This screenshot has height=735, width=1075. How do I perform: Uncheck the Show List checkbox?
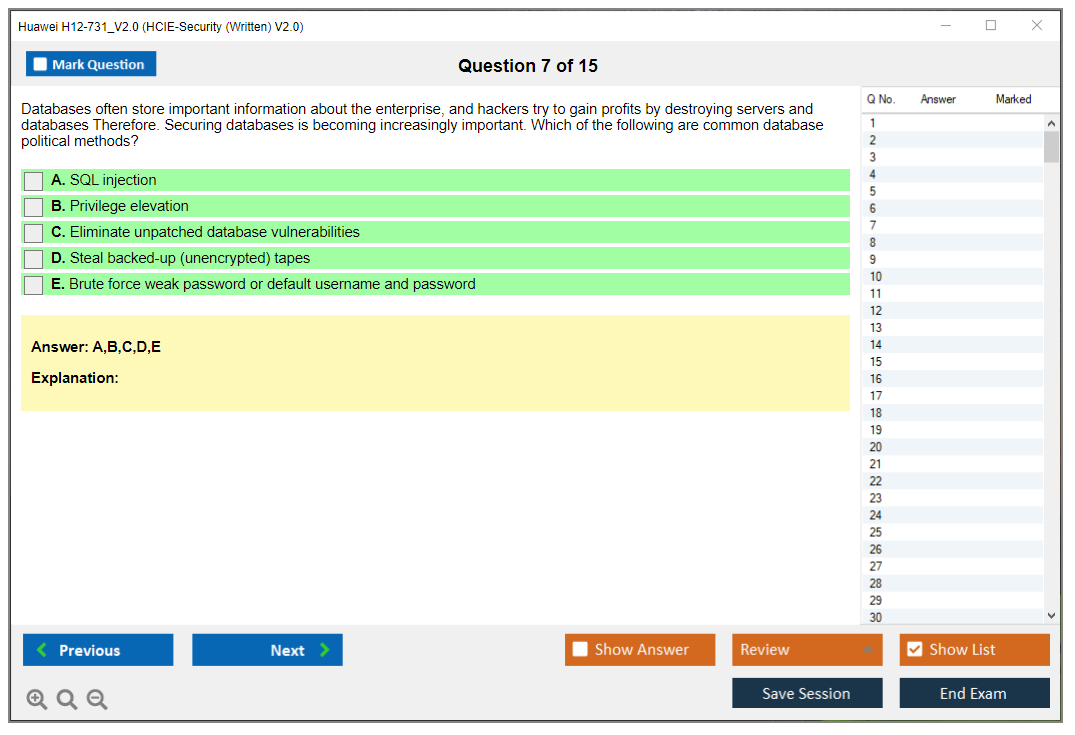pos(914,650)
